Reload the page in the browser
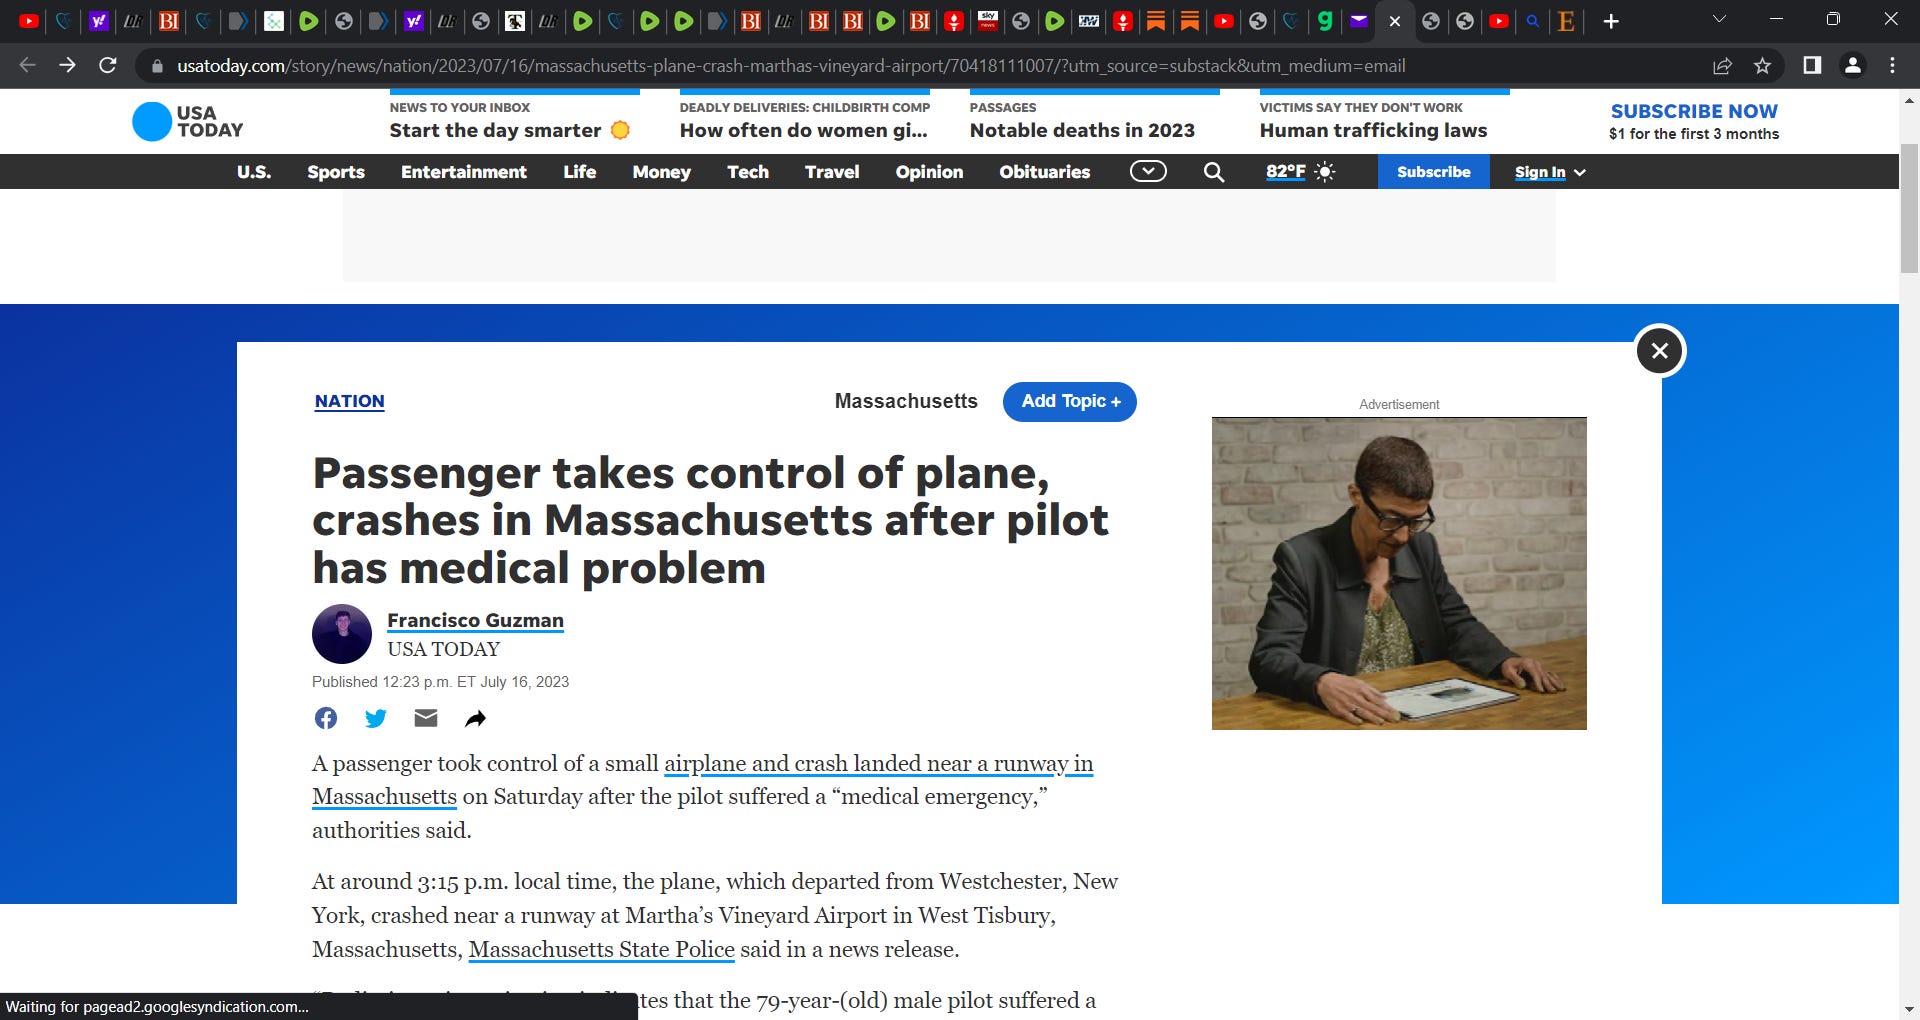 [108, 66]
